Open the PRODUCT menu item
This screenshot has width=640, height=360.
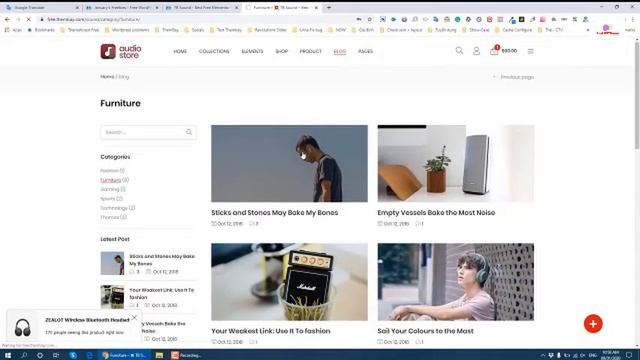click(311, 51)
